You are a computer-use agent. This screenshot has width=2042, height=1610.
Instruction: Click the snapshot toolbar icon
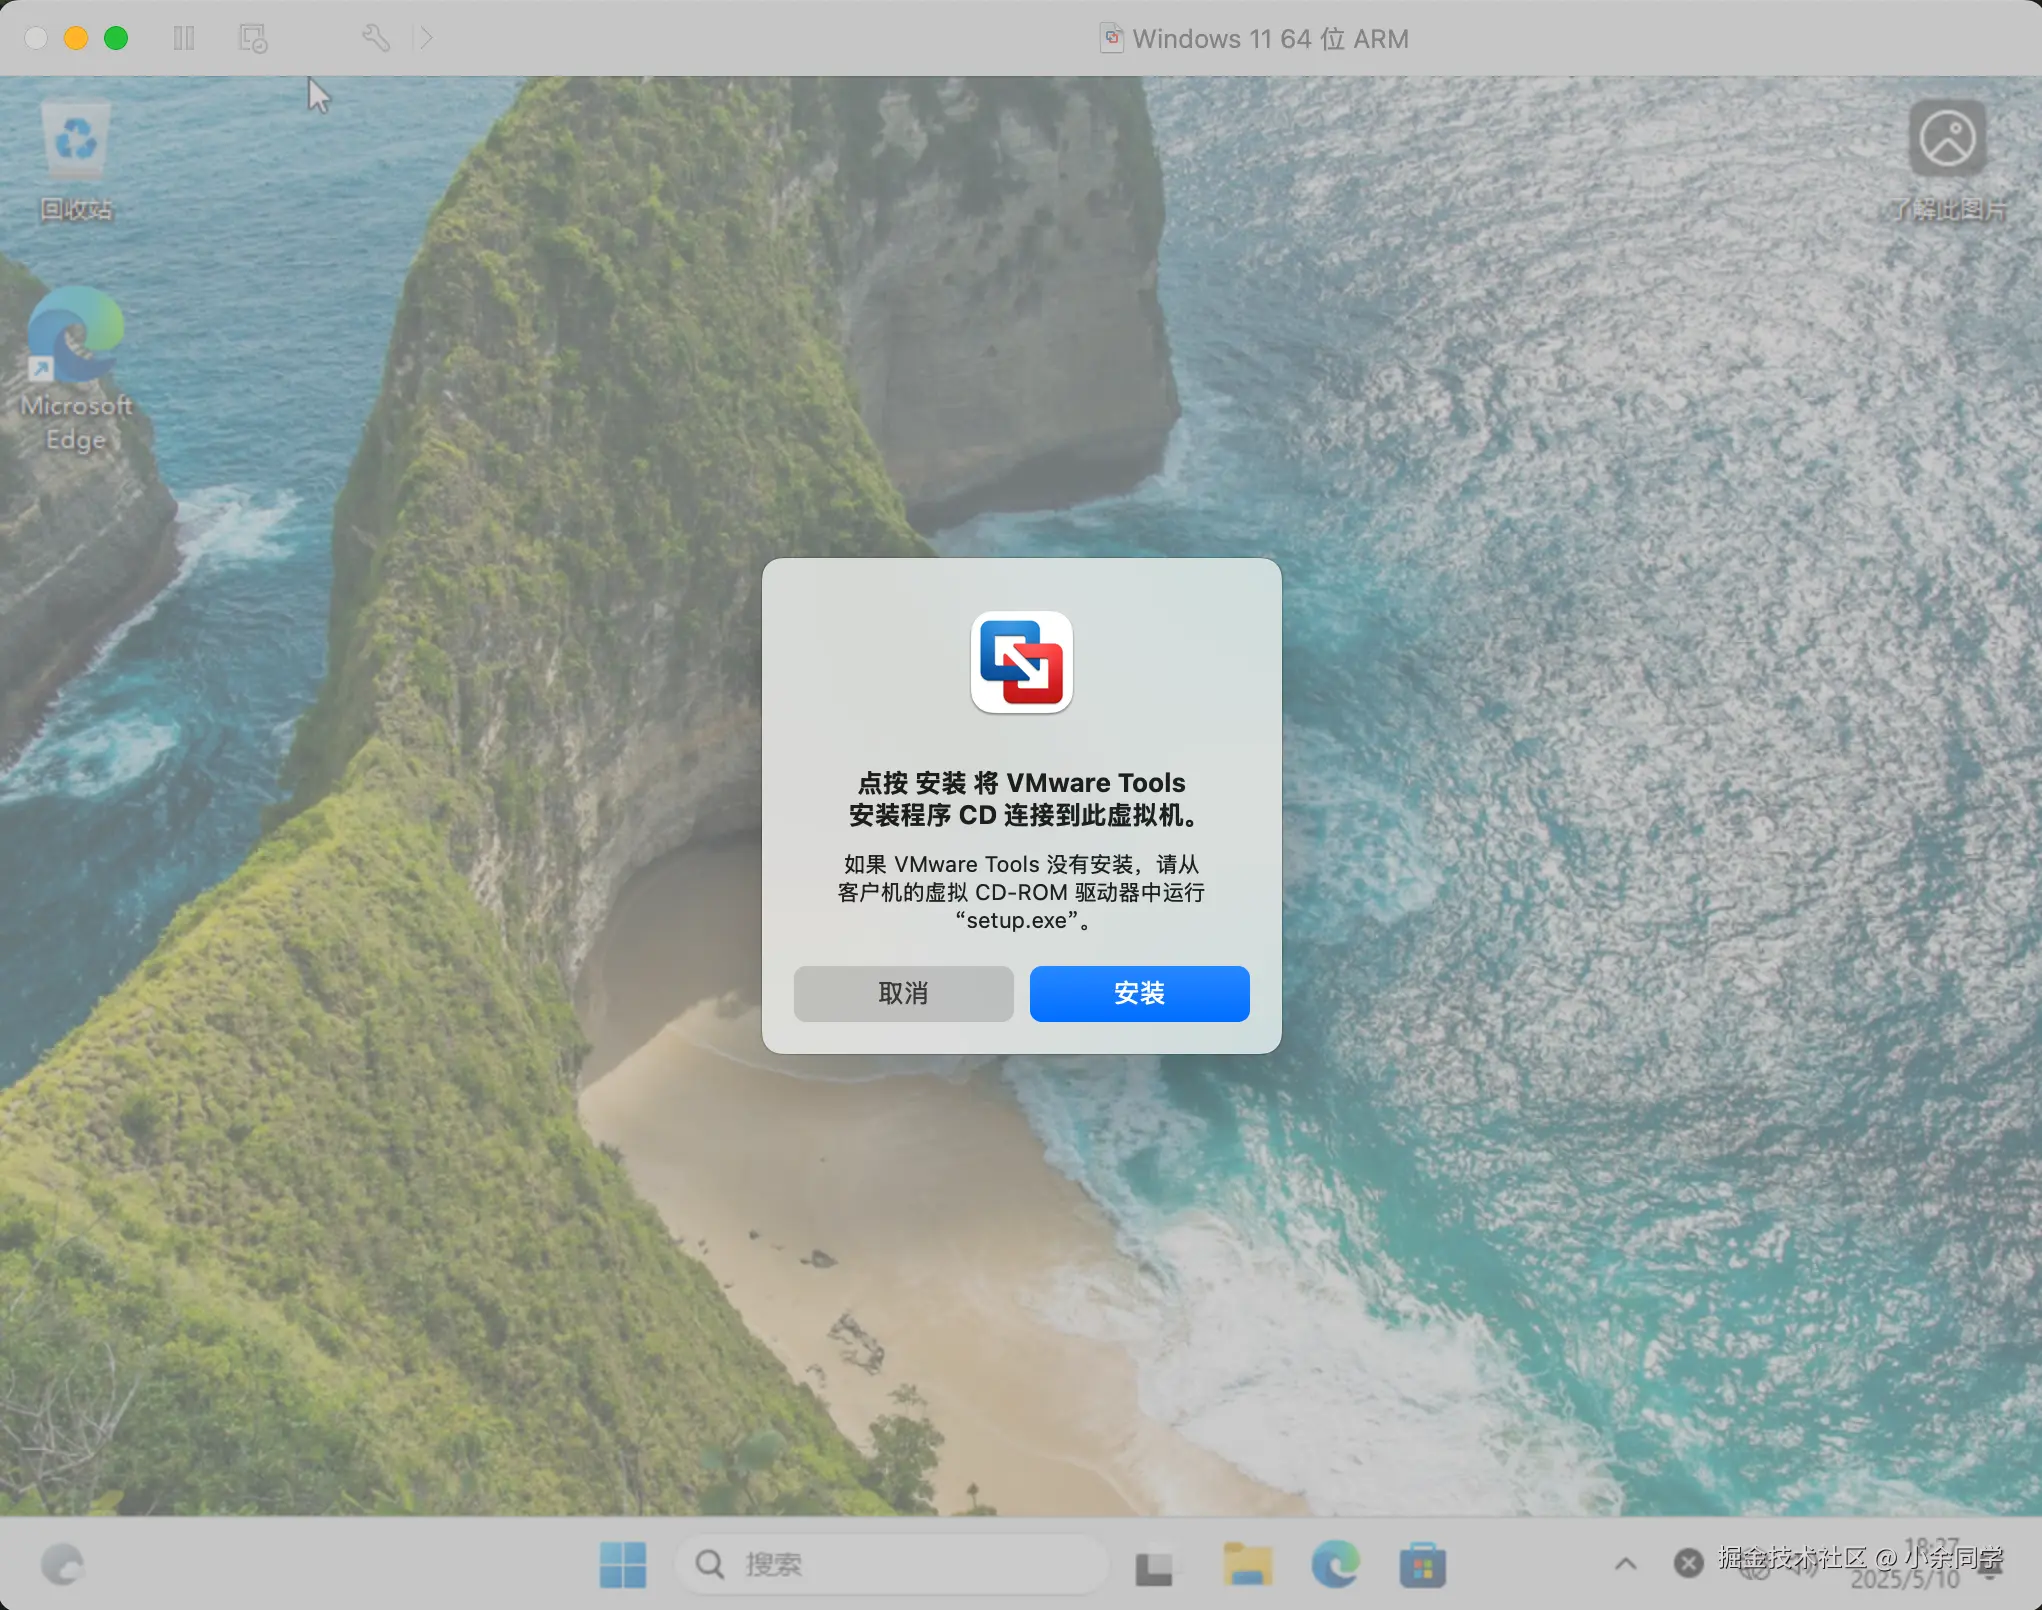pos(253,39)
